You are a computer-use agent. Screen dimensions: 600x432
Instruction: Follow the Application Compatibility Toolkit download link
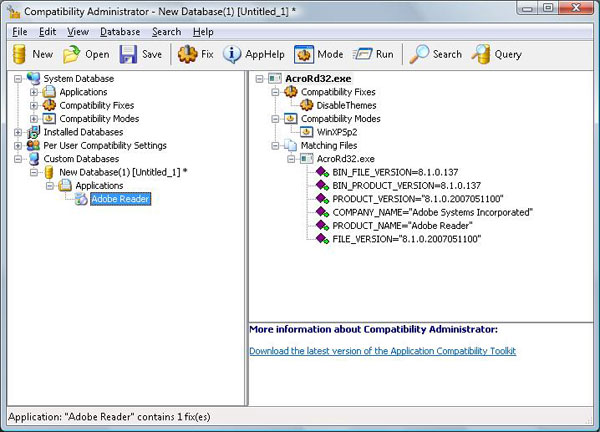pyautogui.click(x=383, y=351)
